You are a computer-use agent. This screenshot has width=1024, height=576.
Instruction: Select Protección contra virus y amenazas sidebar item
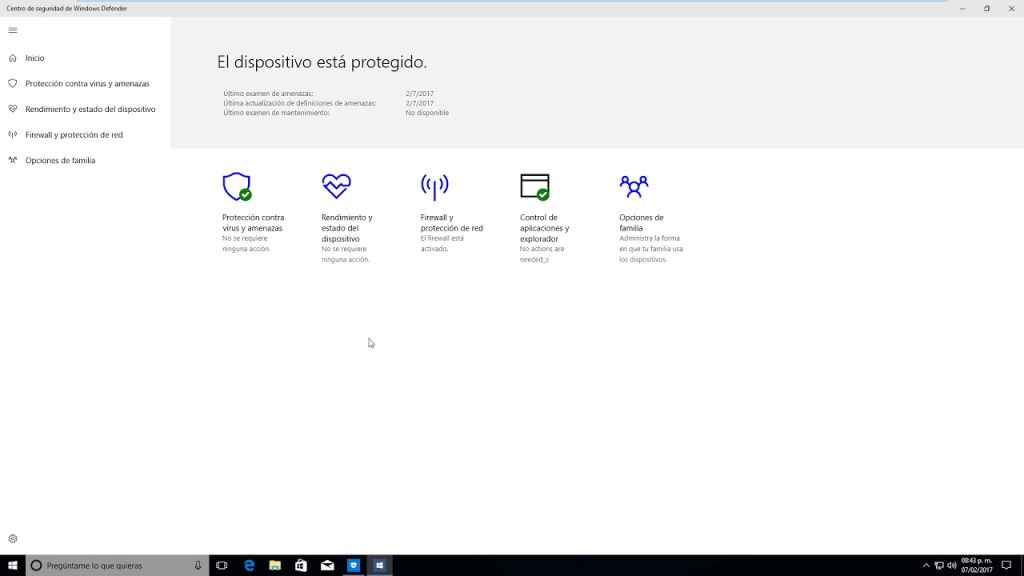[x=86, y=84]
